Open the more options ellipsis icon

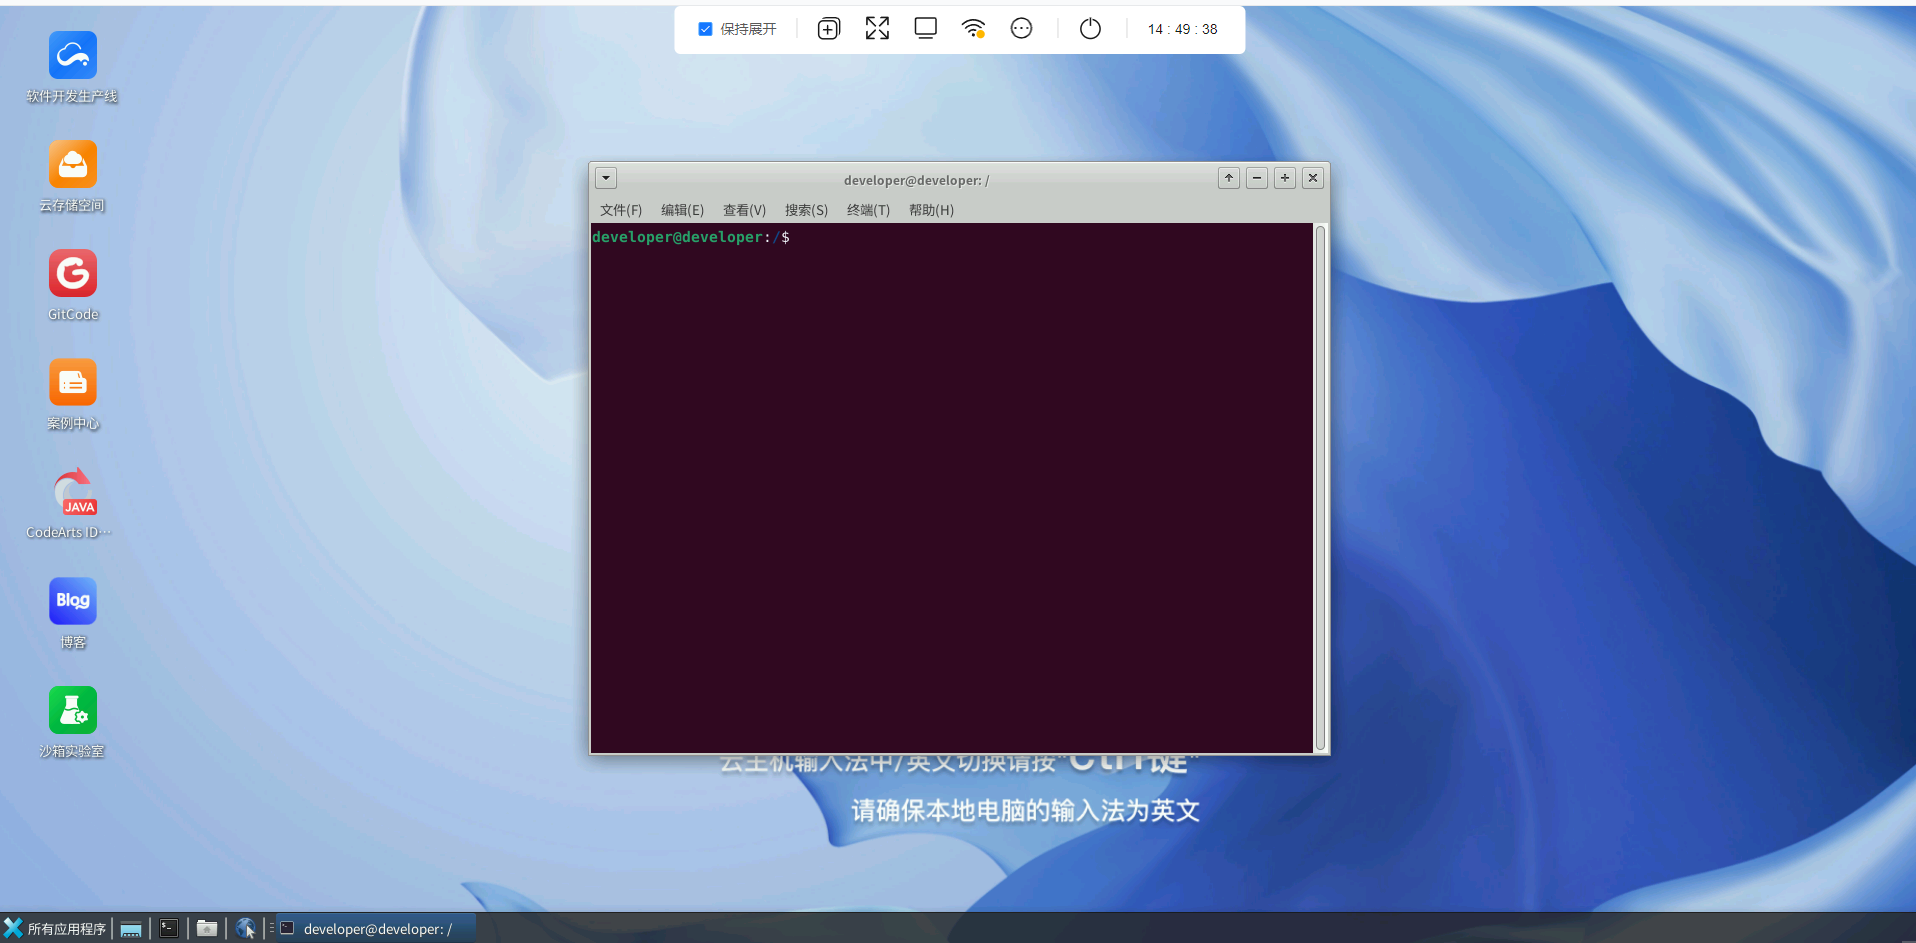(x=1021, y=29)
